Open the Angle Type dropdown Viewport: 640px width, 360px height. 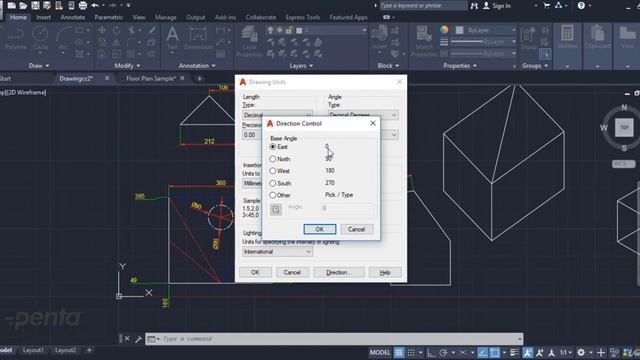point(363,115)
